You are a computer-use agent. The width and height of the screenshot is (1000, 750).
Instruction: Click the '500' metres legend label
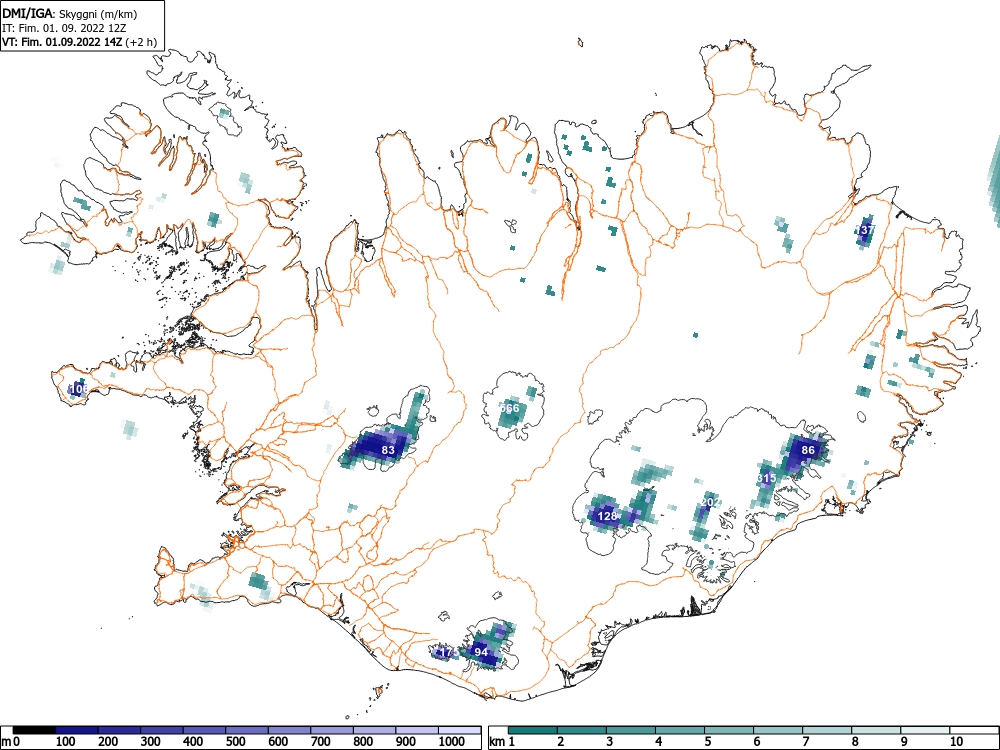236,742
